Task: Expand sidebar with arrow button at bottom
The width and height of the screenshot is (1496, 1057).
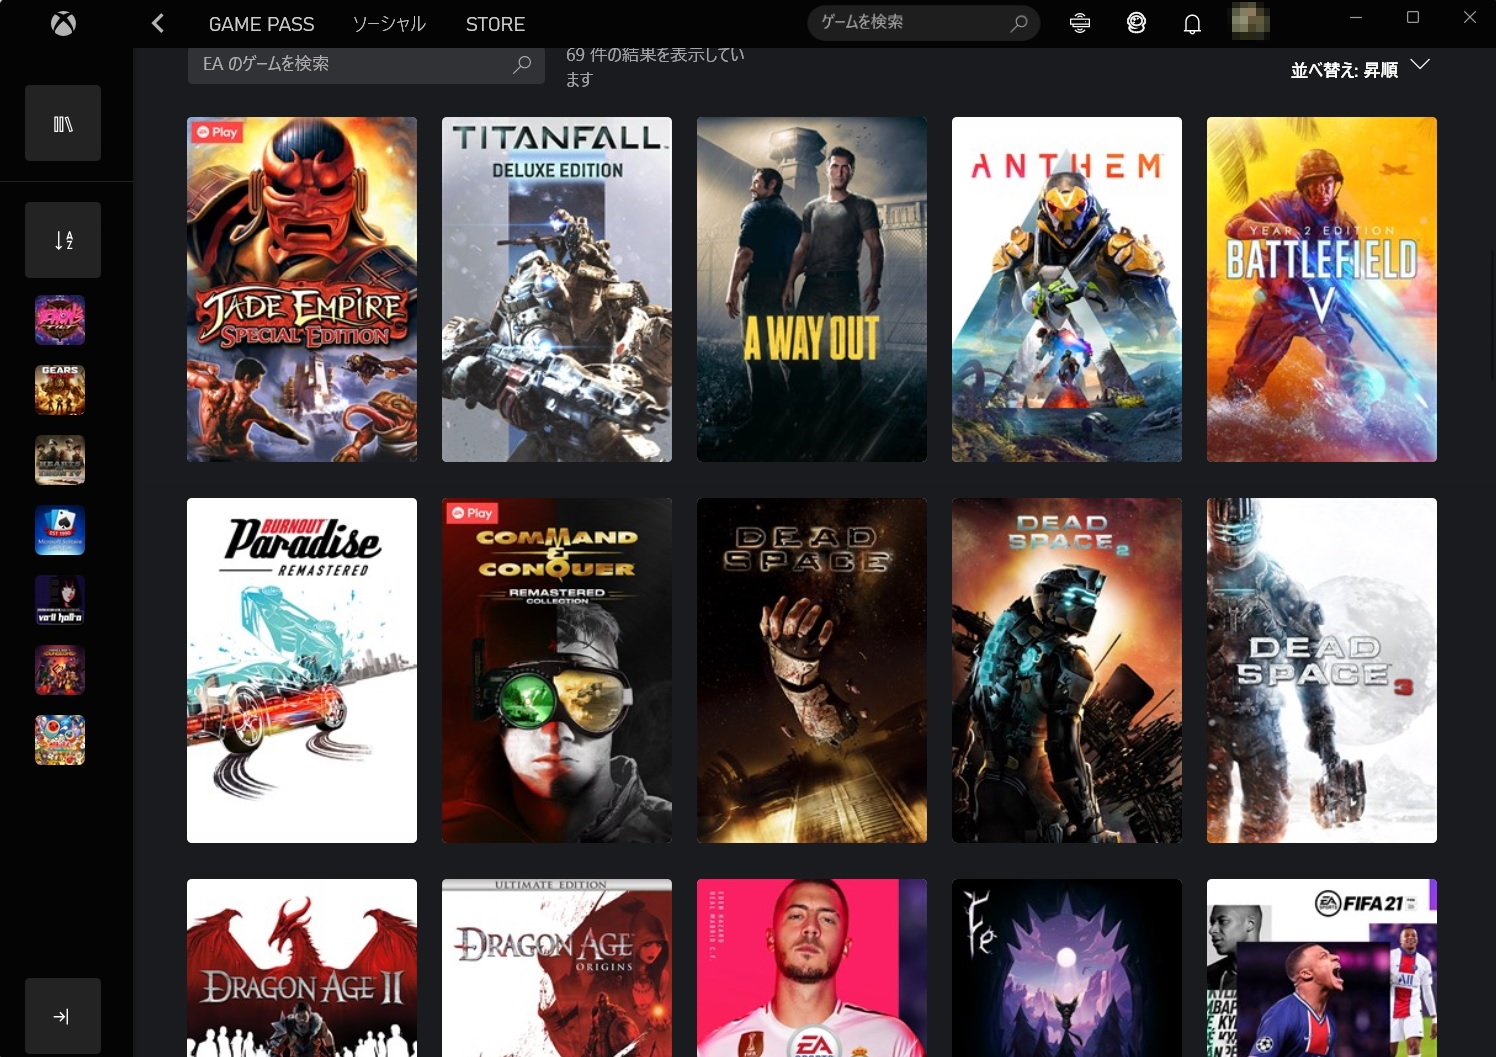Action: click(x=63, y=1016)
